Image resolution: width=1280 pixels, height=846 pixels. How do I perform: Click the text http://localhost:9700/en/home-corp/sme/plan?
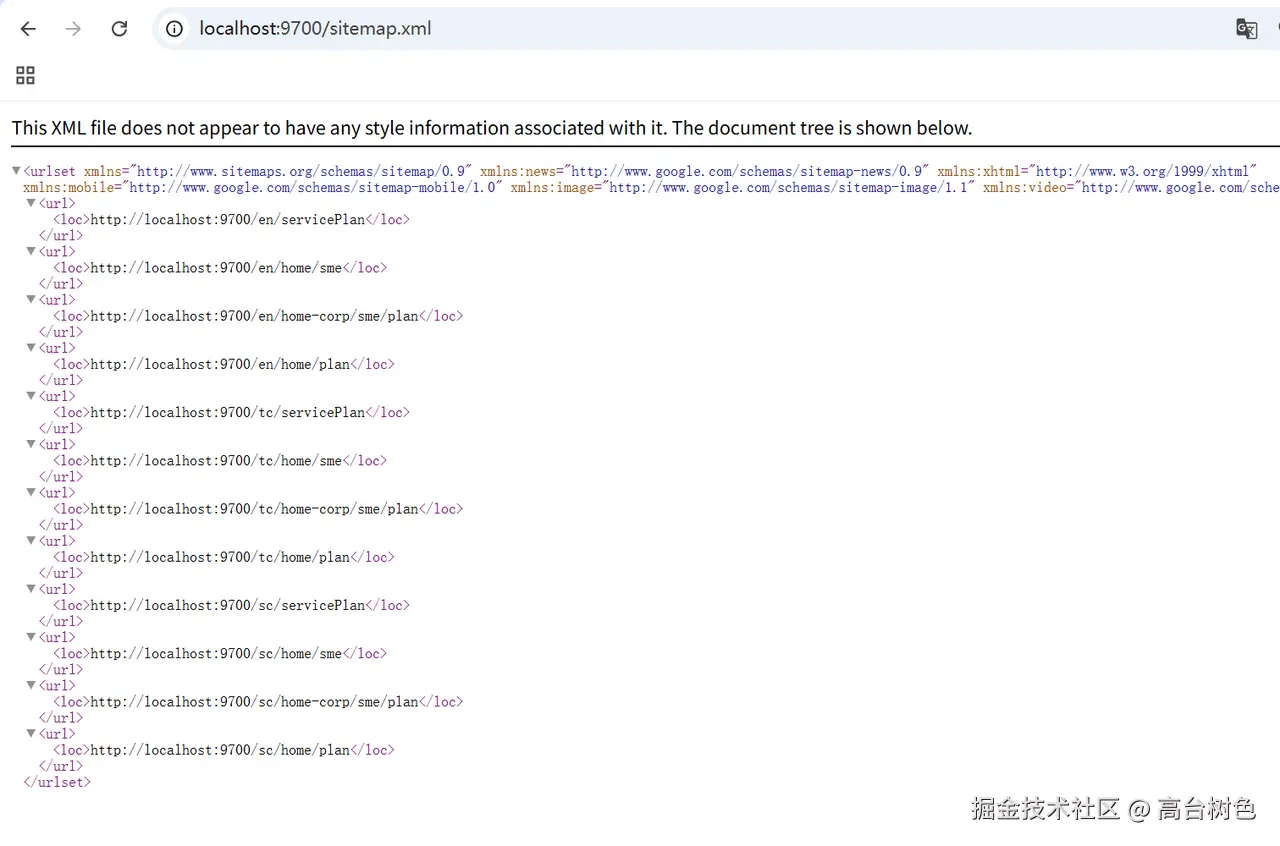(255, 316)
